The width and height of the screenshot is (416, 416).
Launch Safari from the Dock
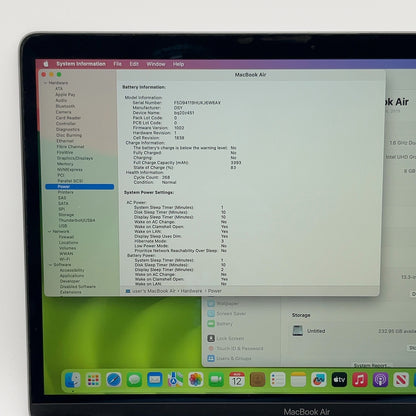(x=114, y=380)
